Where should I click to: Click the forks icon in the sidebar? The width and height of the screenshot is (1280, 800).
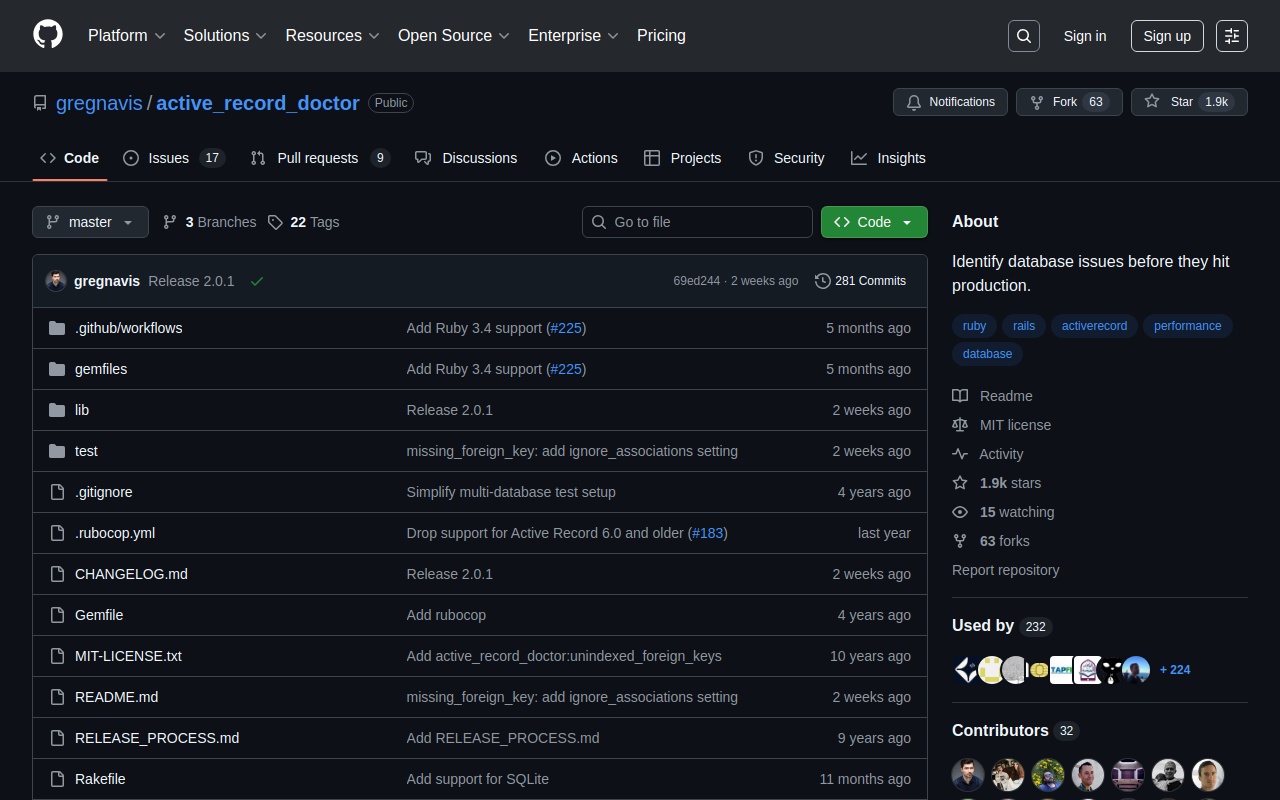960,540
